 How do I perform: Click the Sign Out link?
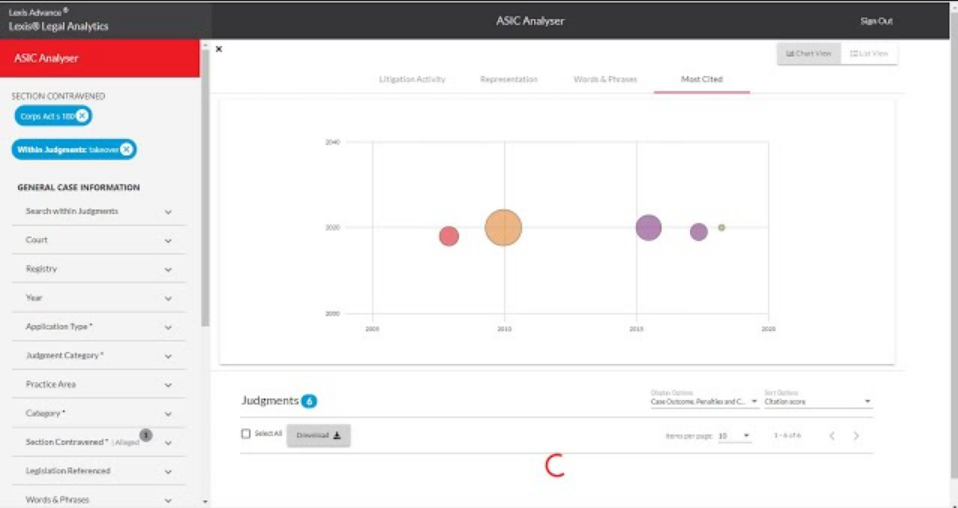pyautogui.click(x=876, y=21)
